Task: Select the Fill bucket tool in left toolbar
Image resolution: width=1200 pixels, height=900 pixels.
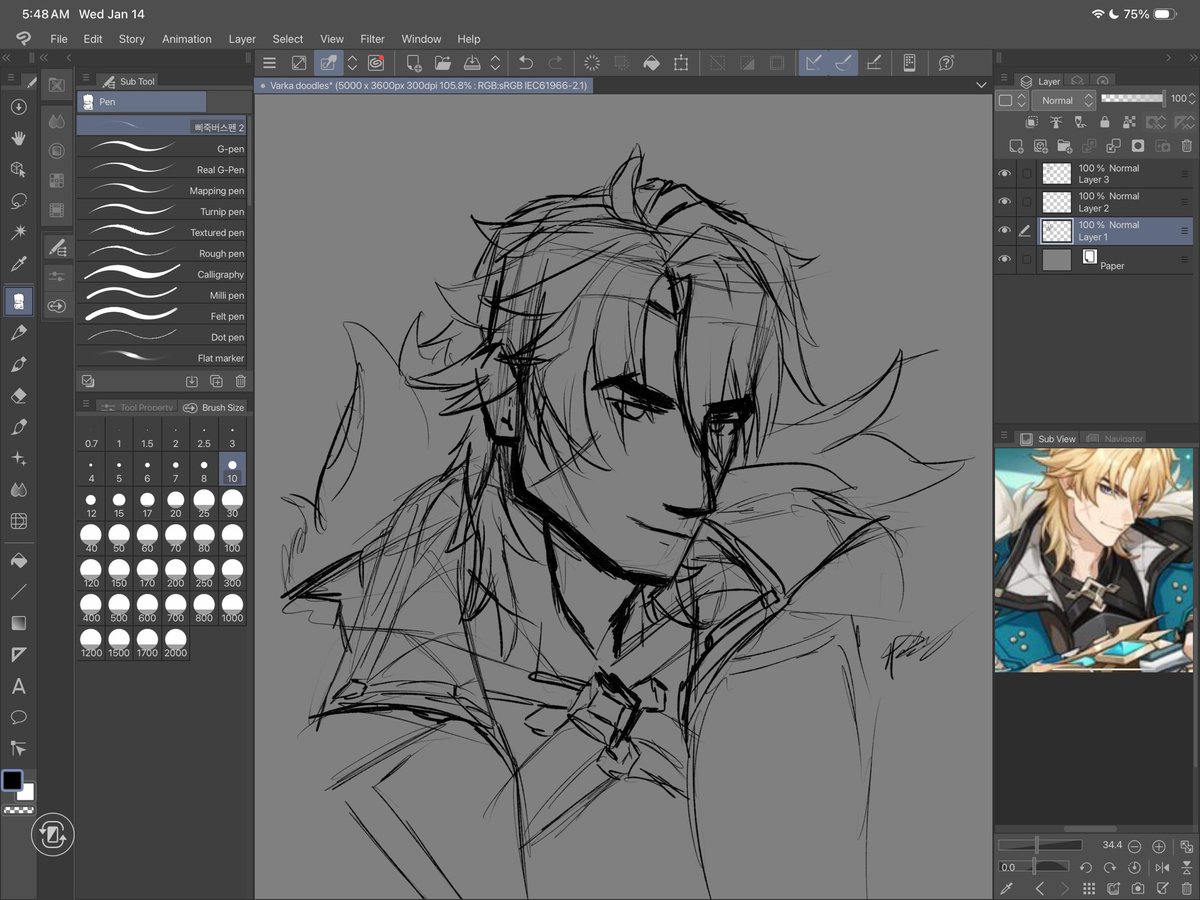Action: point(18,561)
